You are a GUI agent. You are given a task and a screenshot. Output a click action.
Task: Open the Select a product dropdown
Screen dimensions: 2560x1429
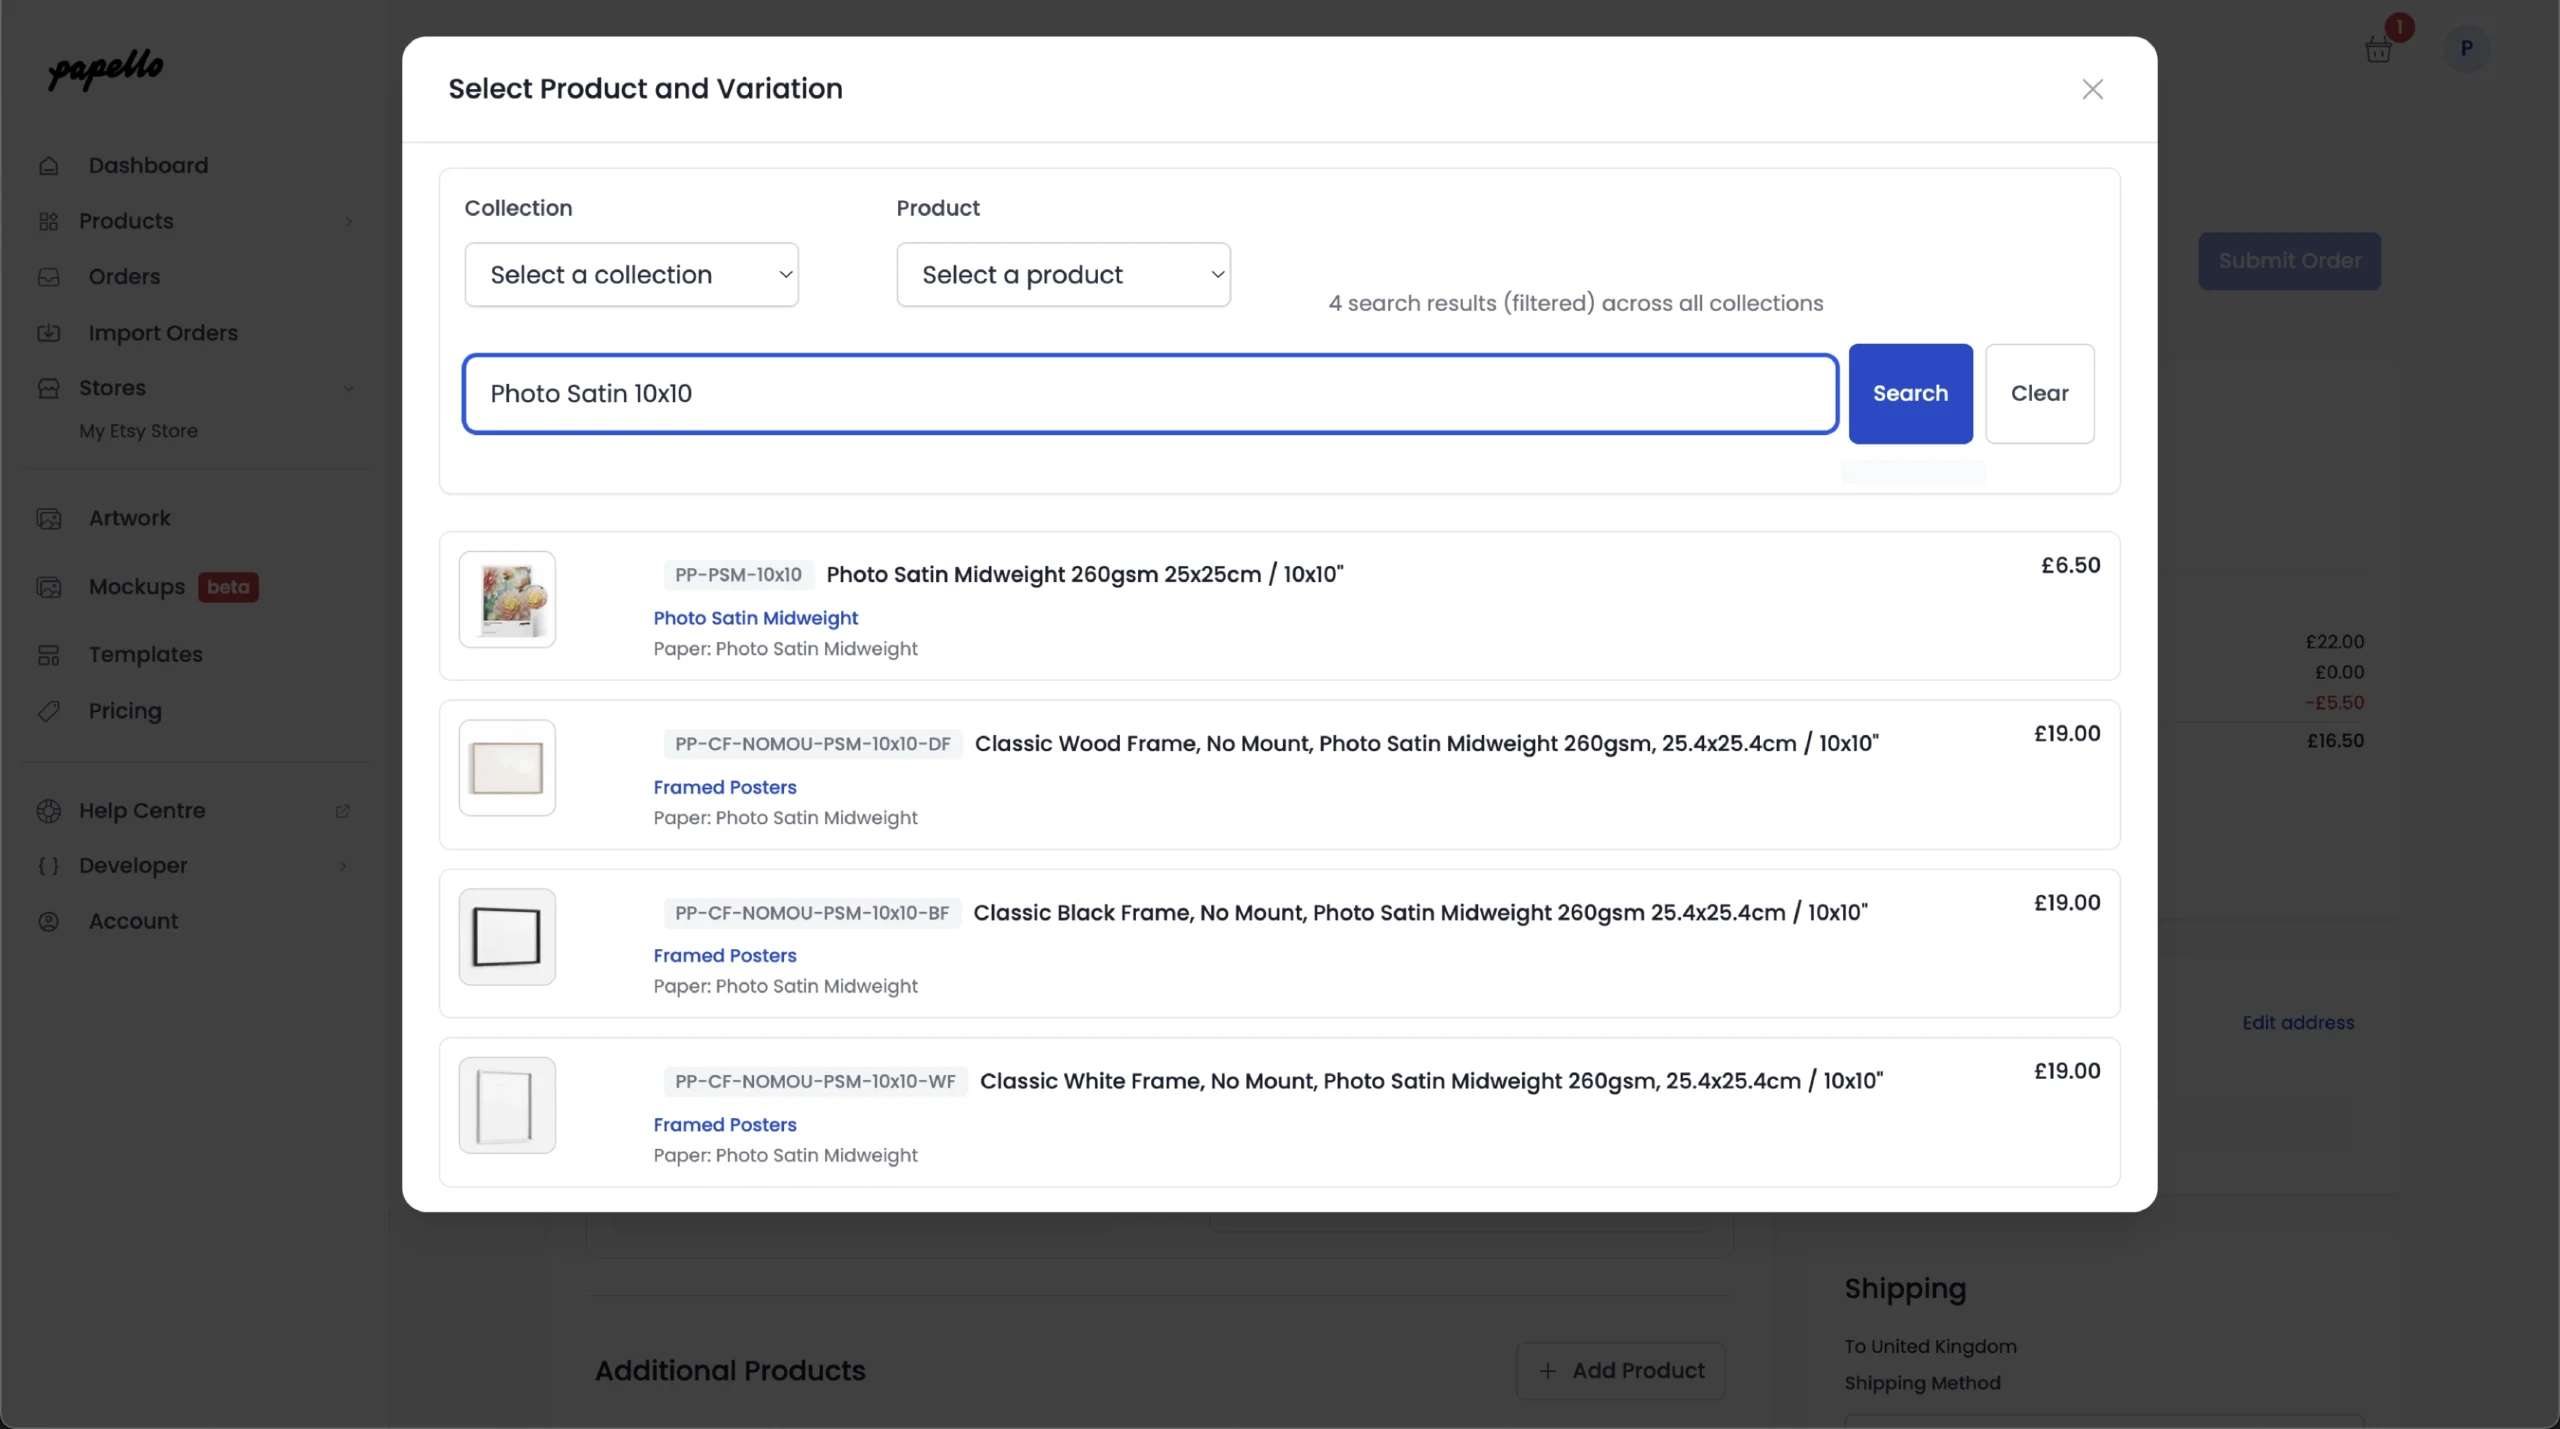[1063, 274]
